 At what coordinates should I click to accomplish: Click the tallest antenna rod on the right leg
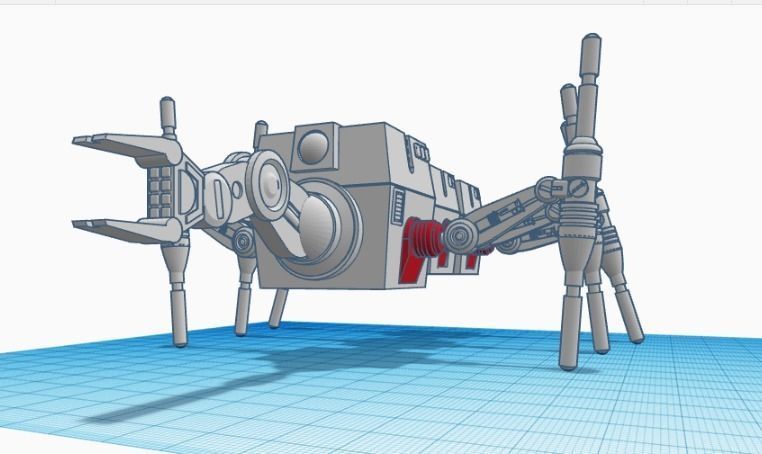coord(589,85)
